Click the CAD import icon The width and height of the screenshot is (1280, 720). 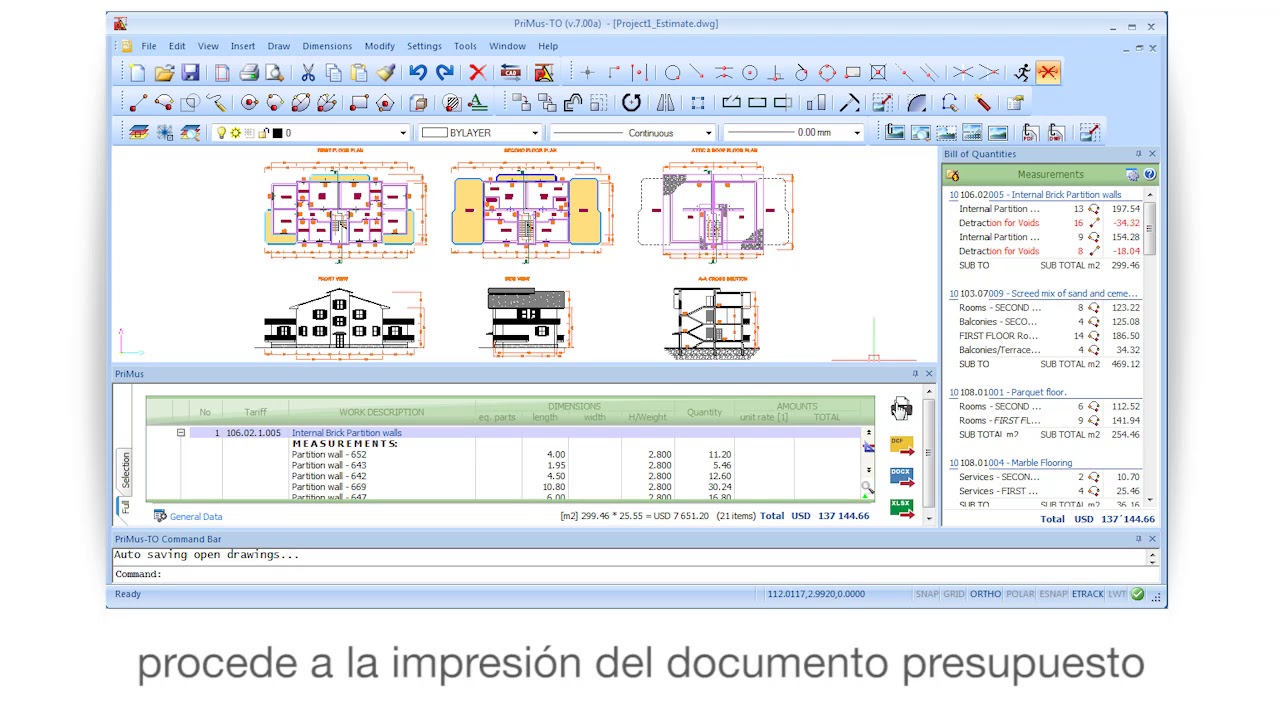point(510,73)
